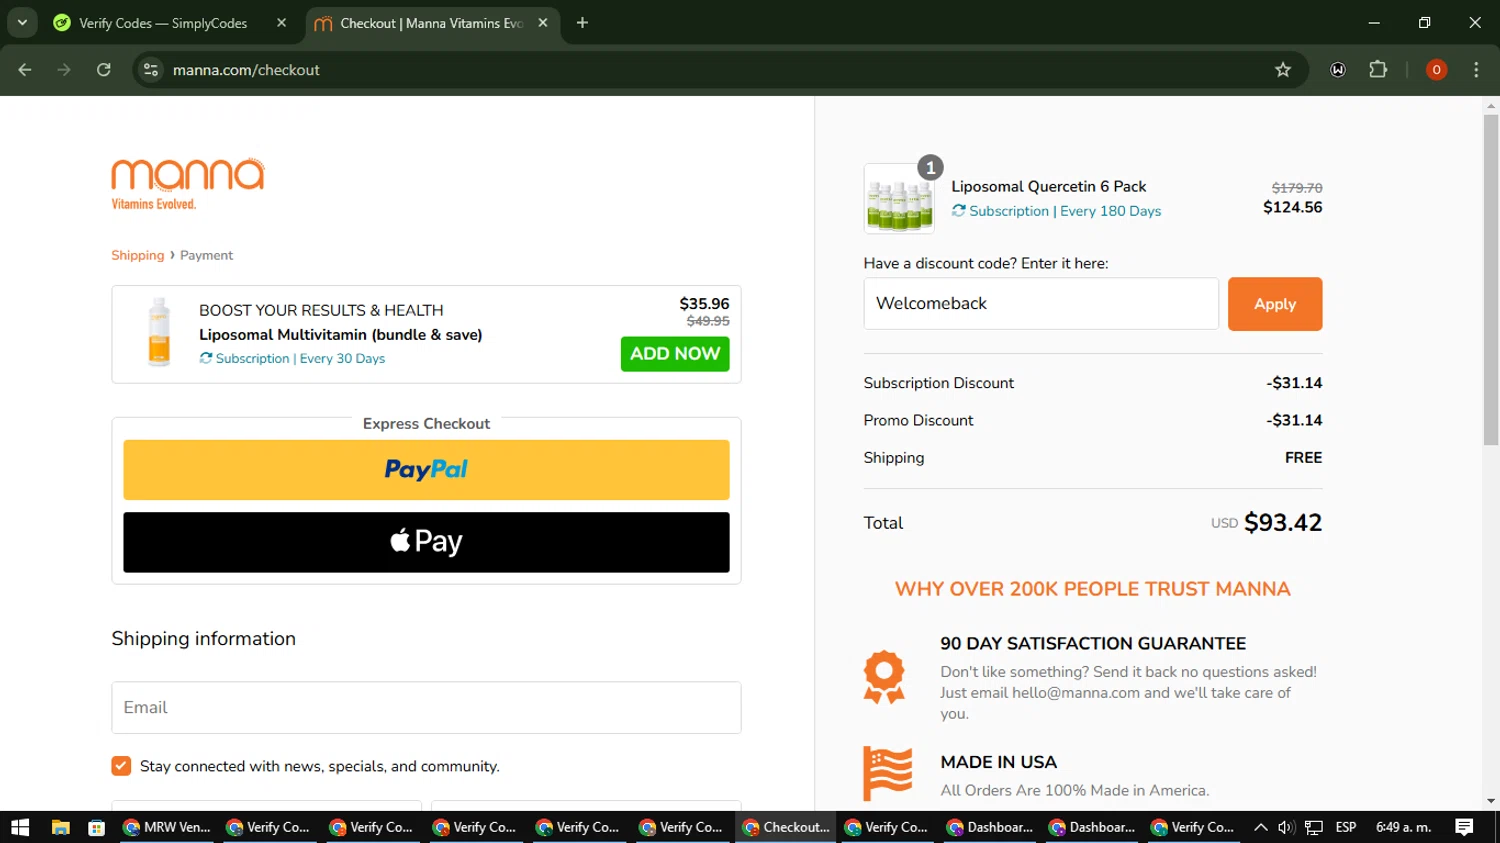Viewport: 1500px width, 843px height.
Task: Click the discount code field containing Welcomeback
Action: tap(1041, 304)
